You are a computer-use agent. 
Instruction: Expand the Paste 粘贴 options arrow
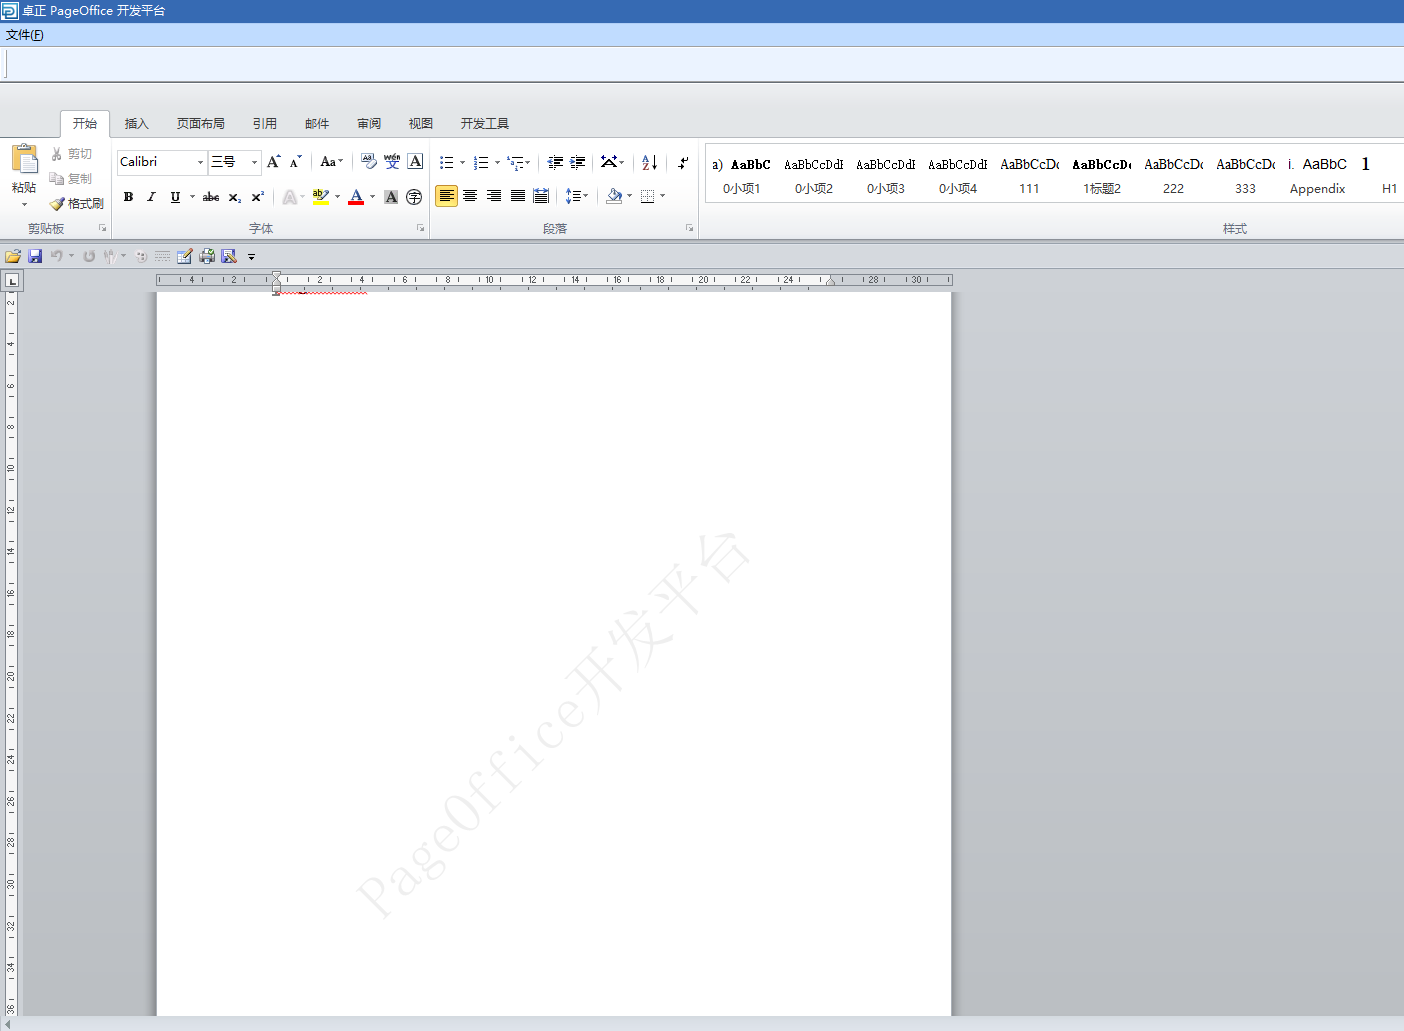24,205
